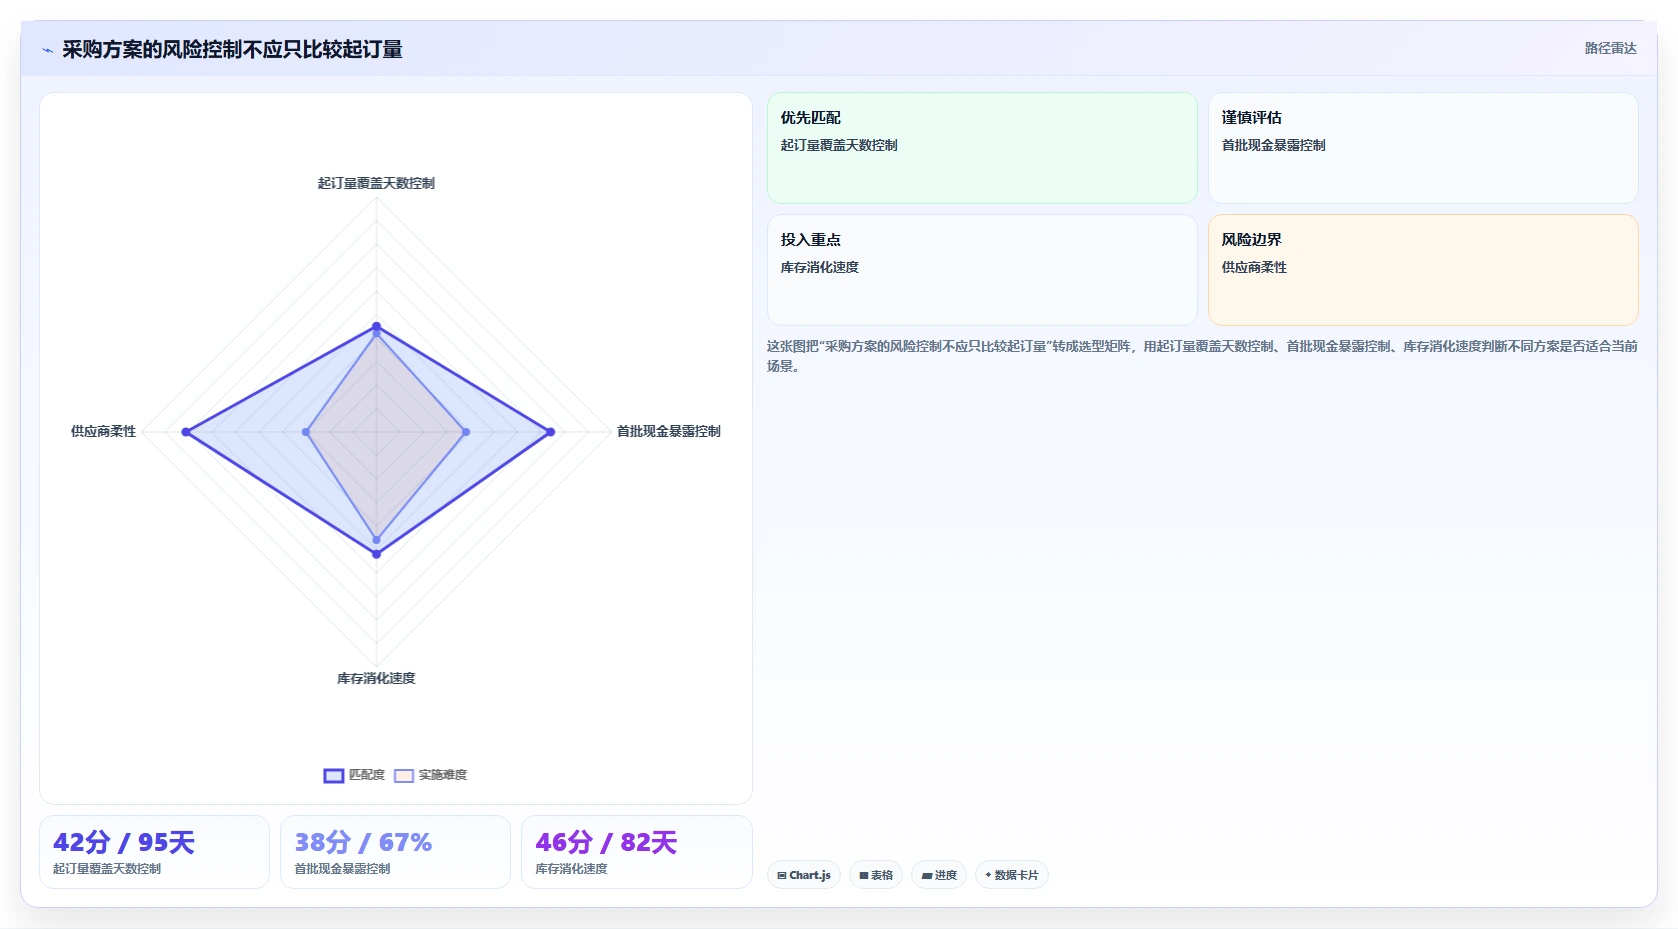
Task: Click 供应商柔性 text in 风险边界 card
Action: click(1254, 267)
